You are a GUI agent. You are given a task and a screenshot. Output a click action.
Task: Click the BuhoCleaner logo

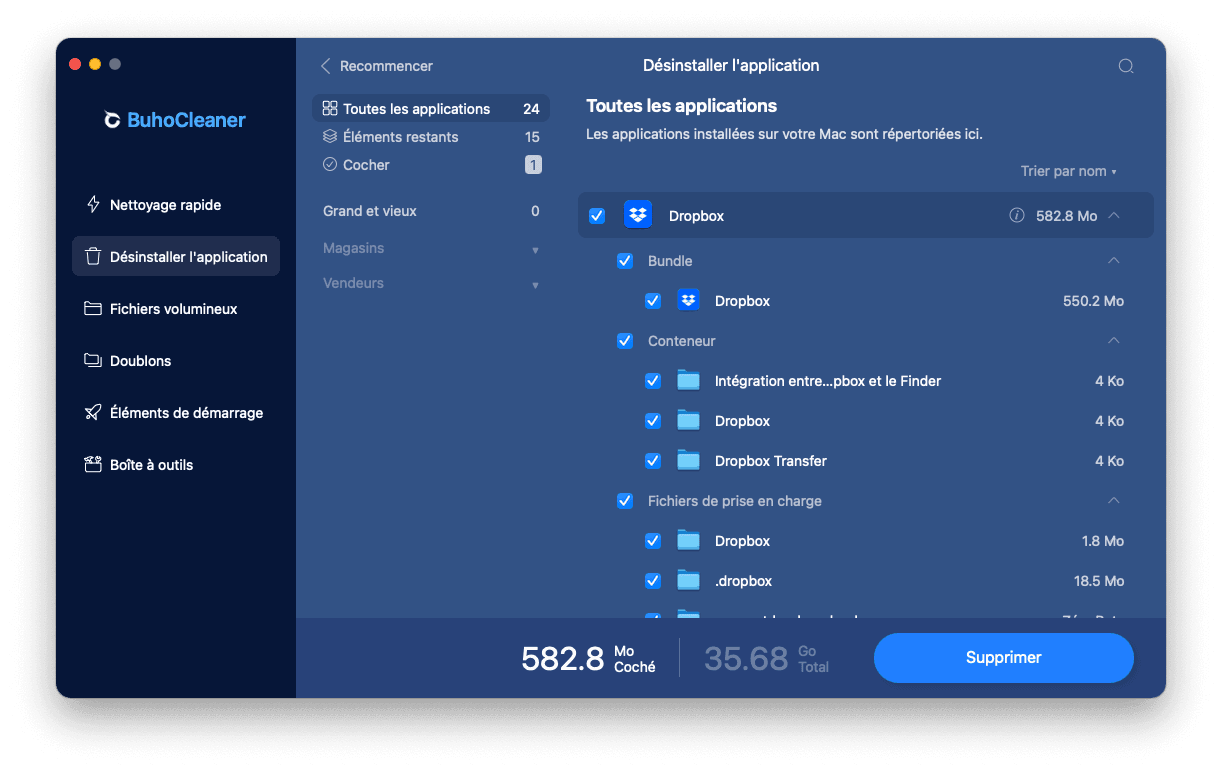pos(173,120)
